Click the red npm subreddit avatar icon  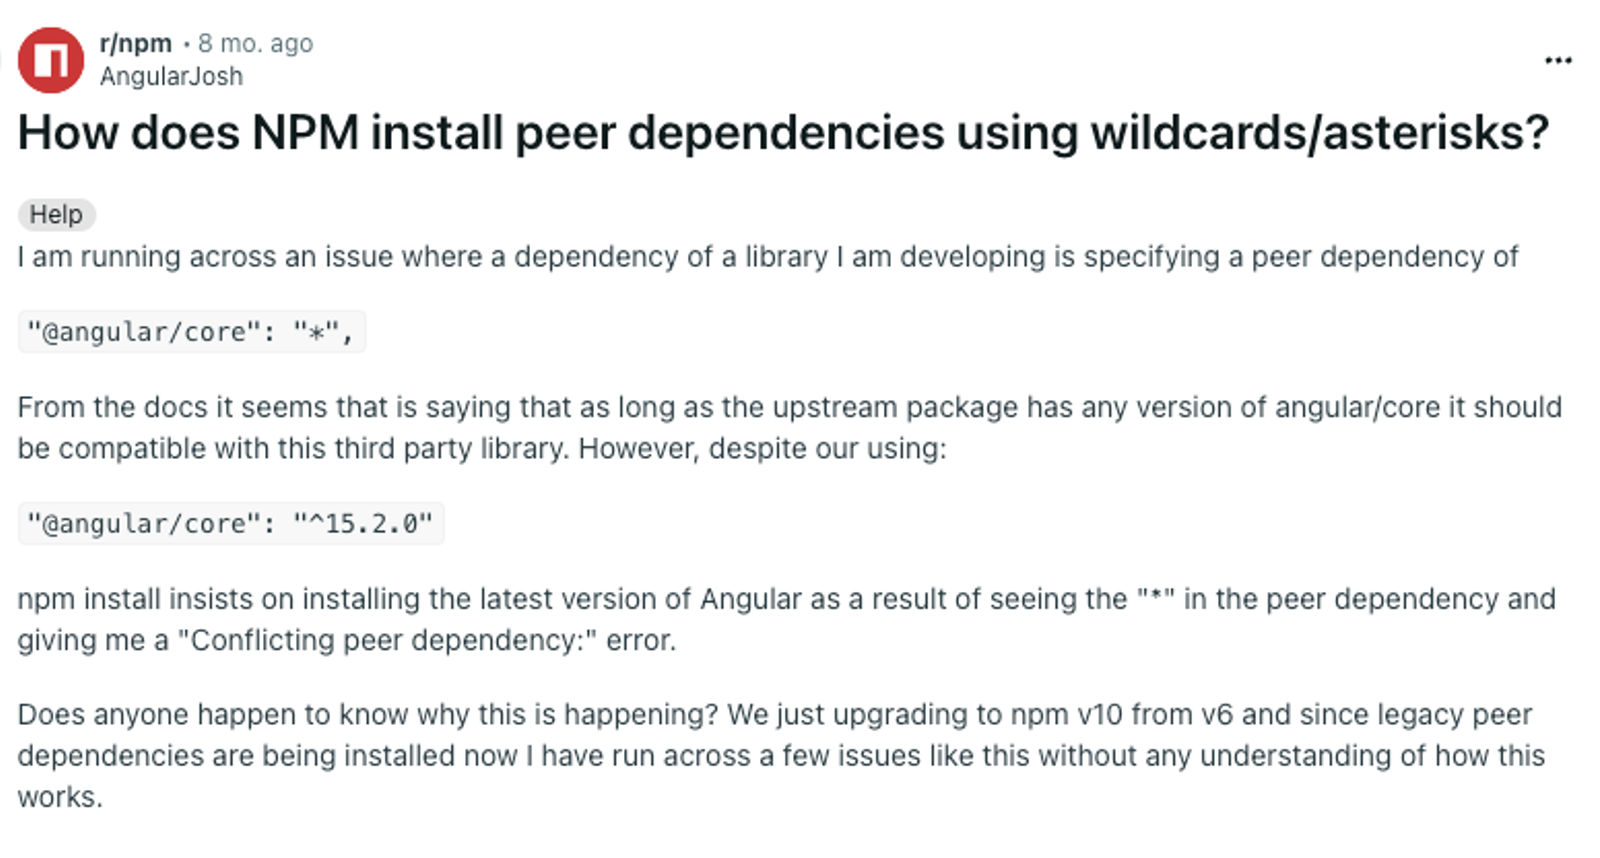(51, 60)
